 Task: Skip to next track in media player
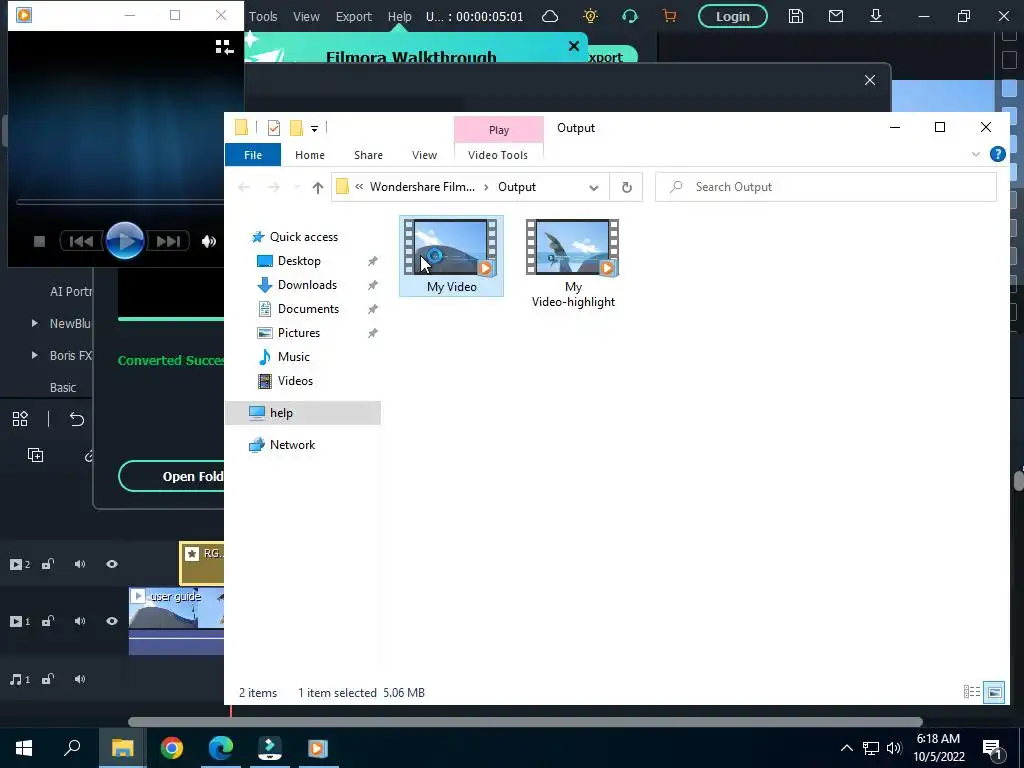point(168,242)
